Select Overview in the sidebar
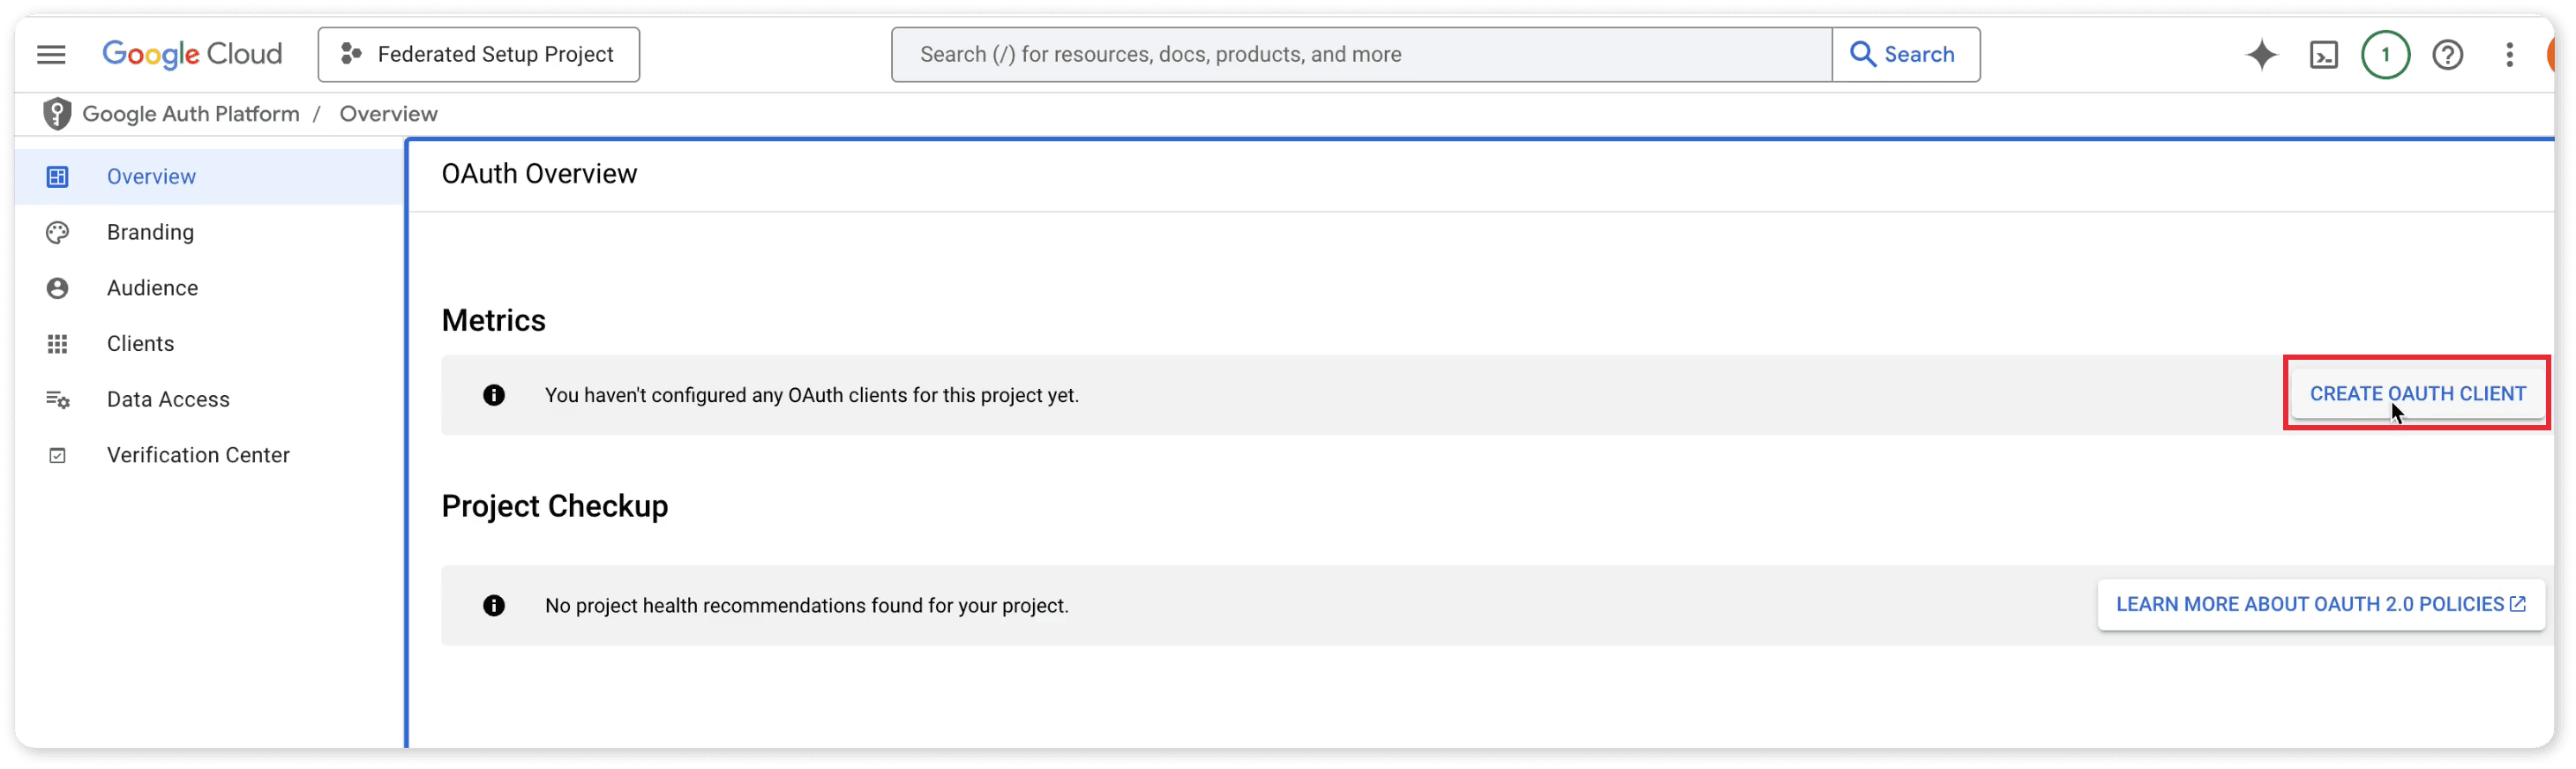 coord(151,177)
